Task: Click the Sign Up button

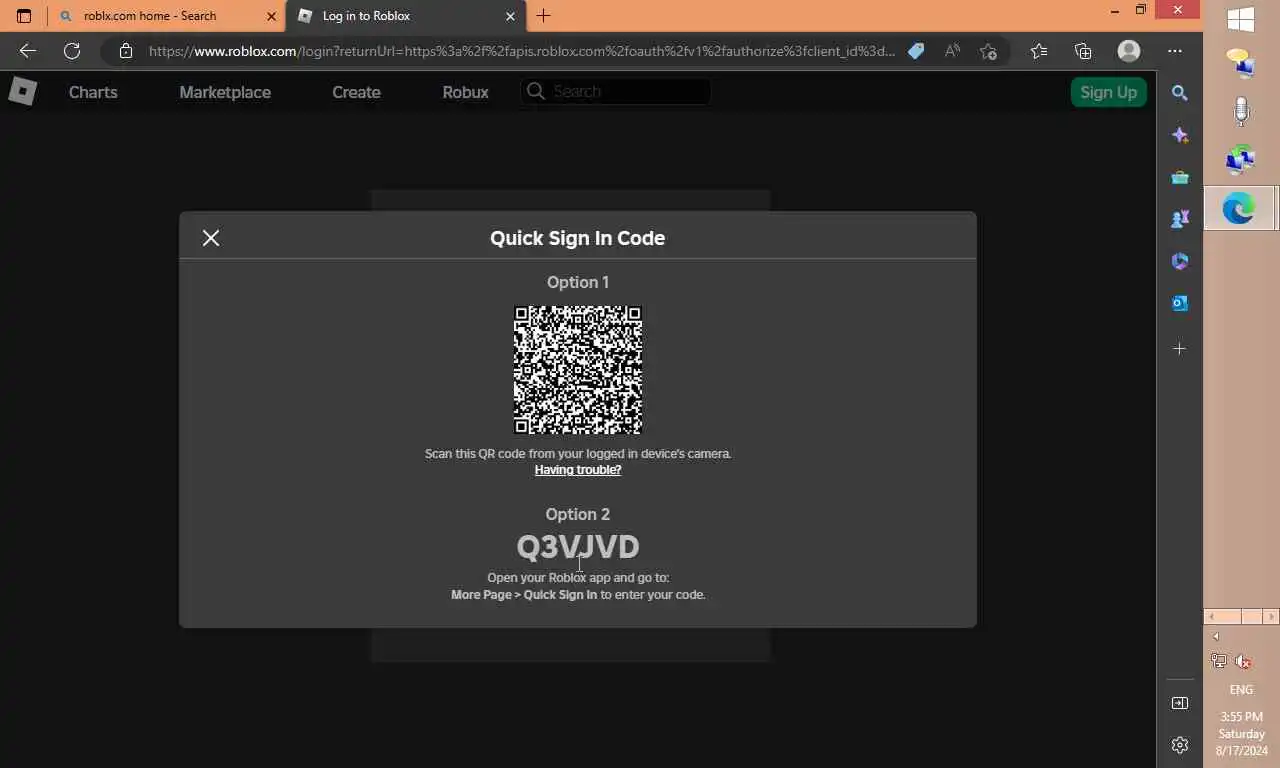Action: coord(1108,92)
